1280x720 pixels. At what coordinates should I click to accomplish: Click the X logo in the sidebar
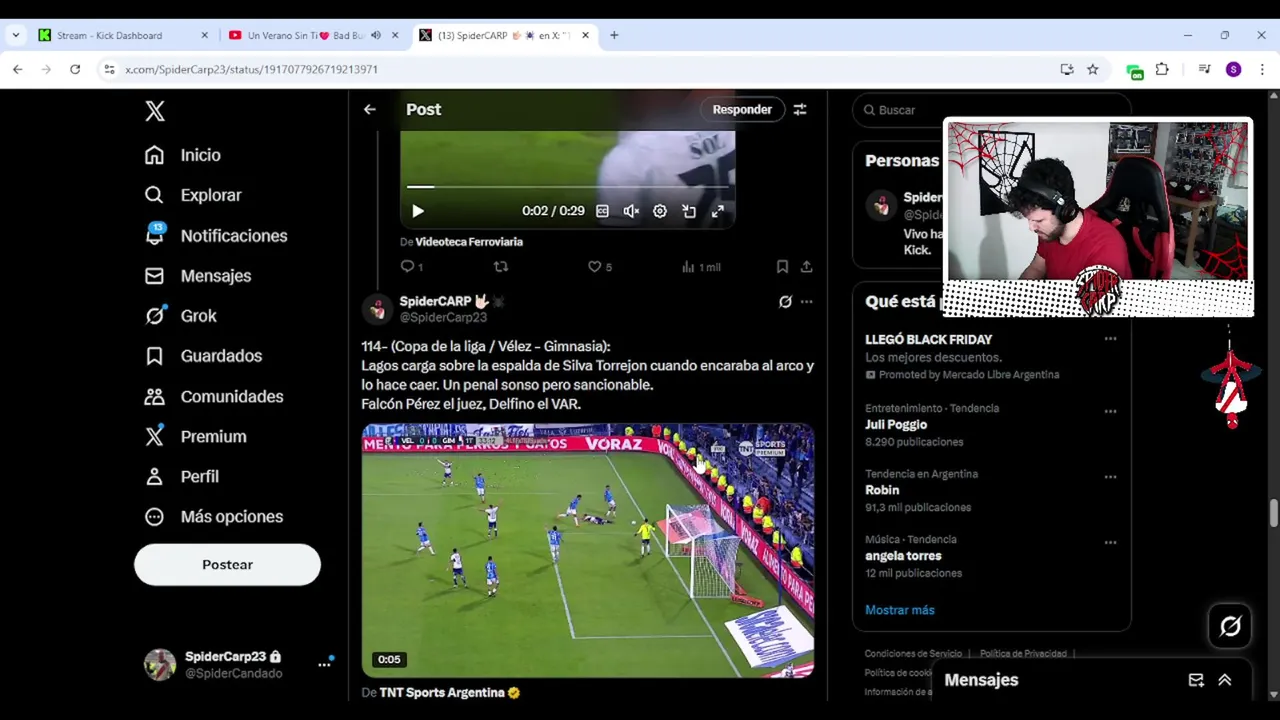tap(155, 111)
